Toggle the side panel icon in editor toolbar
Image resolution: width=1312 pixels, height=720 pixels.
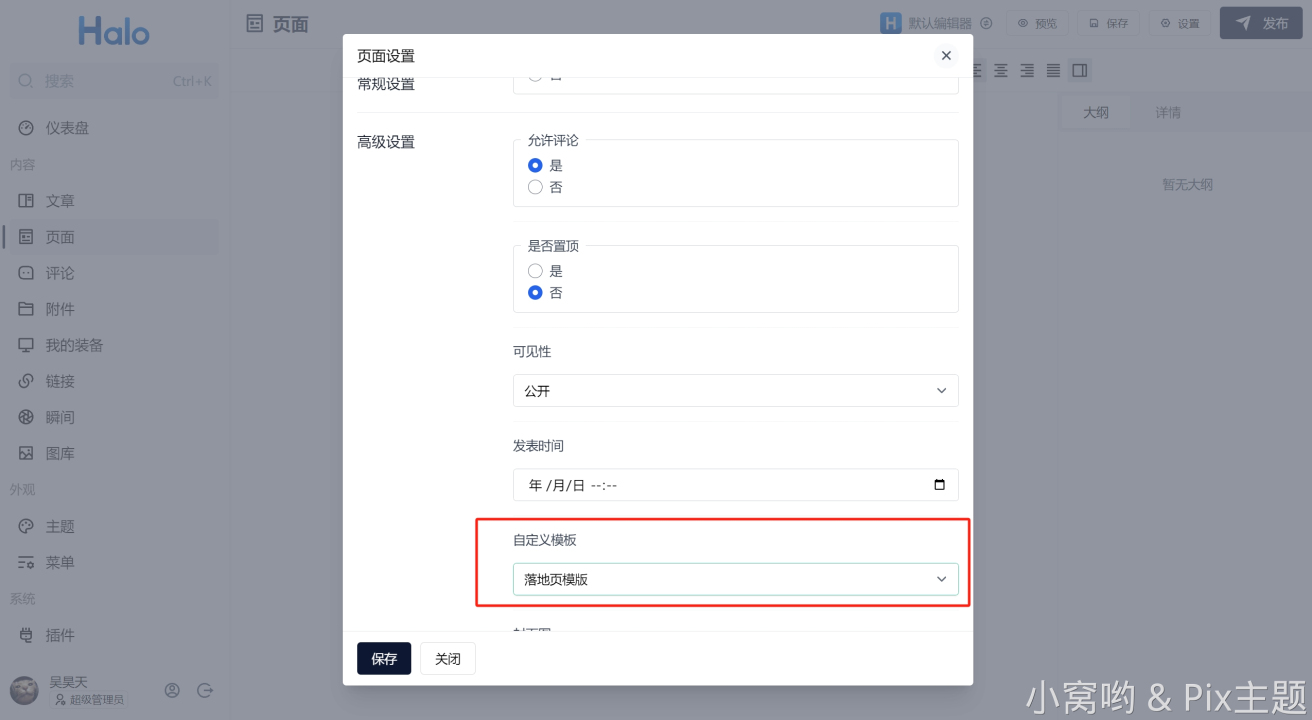pos(1079,70)
